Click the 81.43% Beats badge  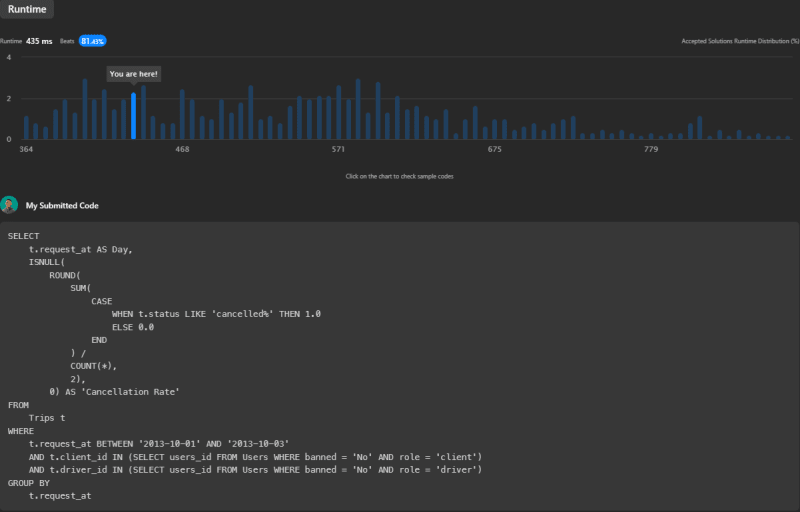[x=92, y=41]
